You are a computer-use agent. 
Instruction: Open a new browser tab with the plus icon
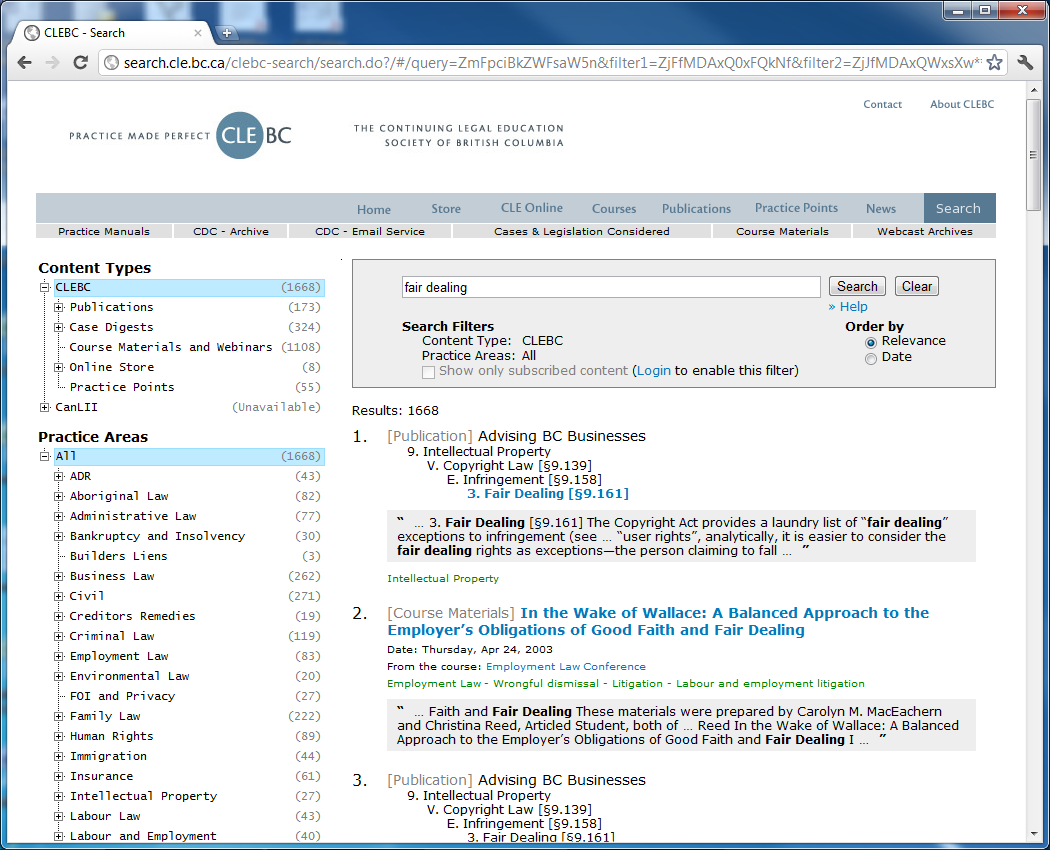coord(228,31)
